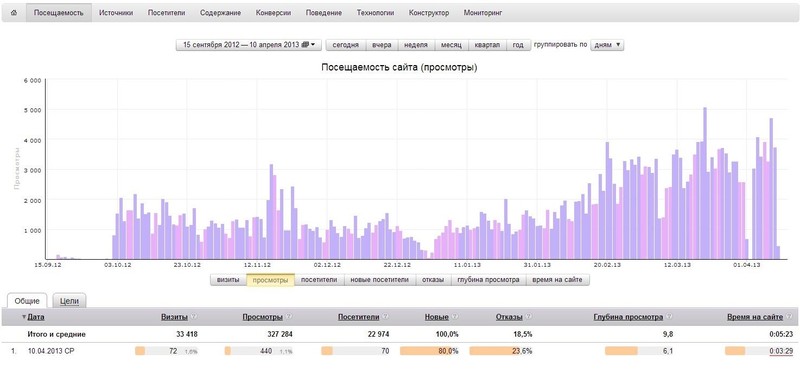The image size is (800, 373).
Task: Open help icon next to Визиты column
Action: [193, 317]
